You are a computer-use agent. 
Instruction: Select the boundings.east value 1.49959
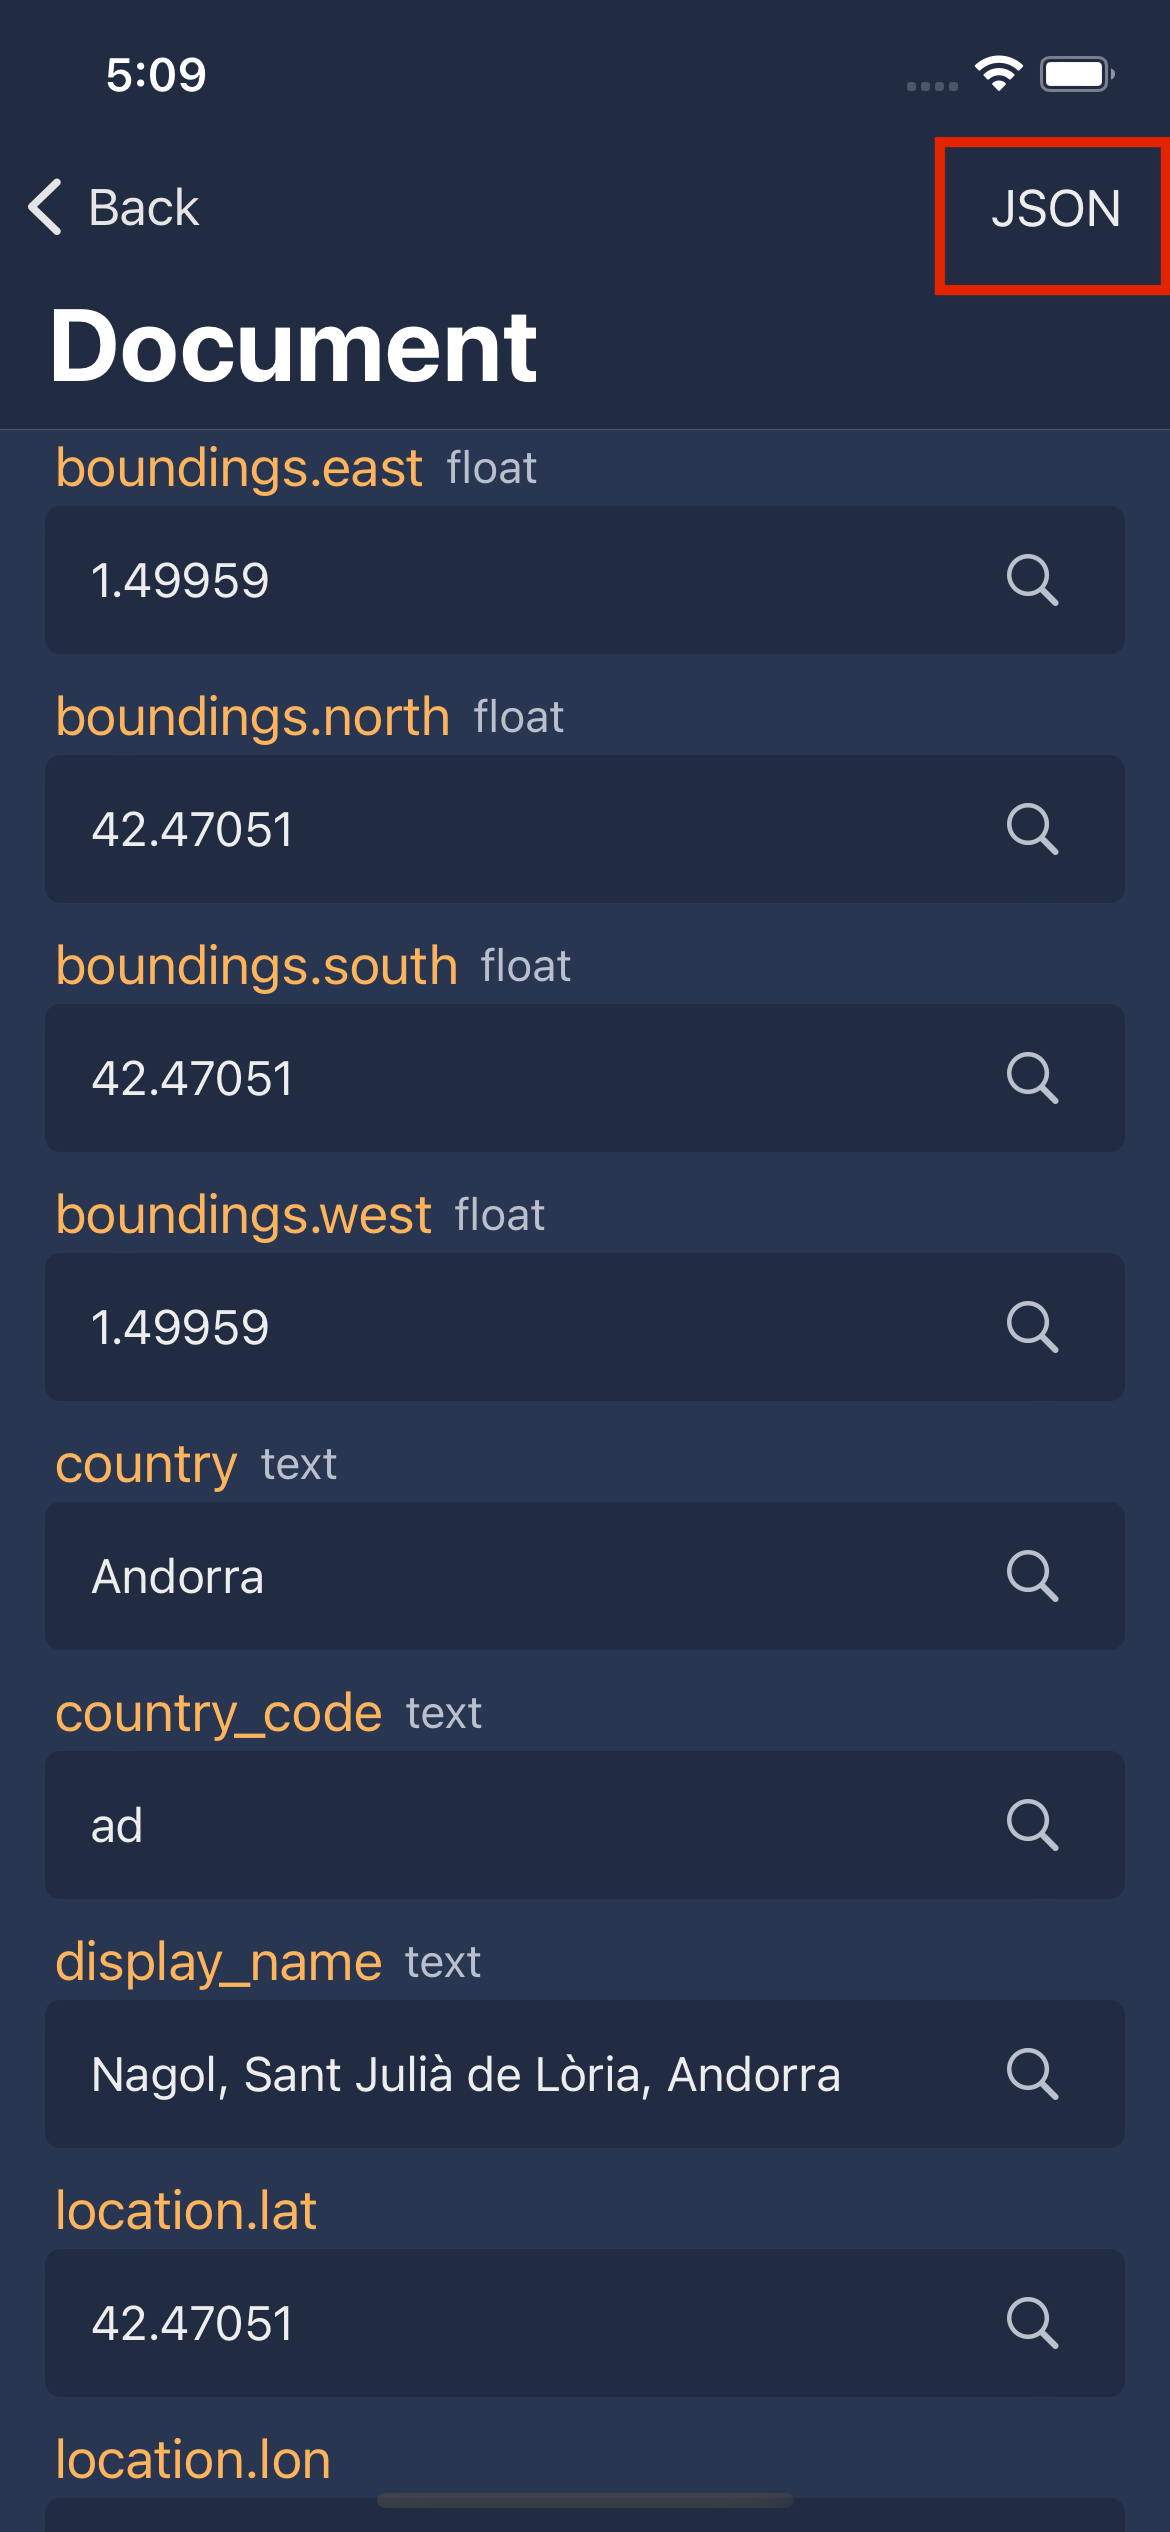click(x=180, y=581)
